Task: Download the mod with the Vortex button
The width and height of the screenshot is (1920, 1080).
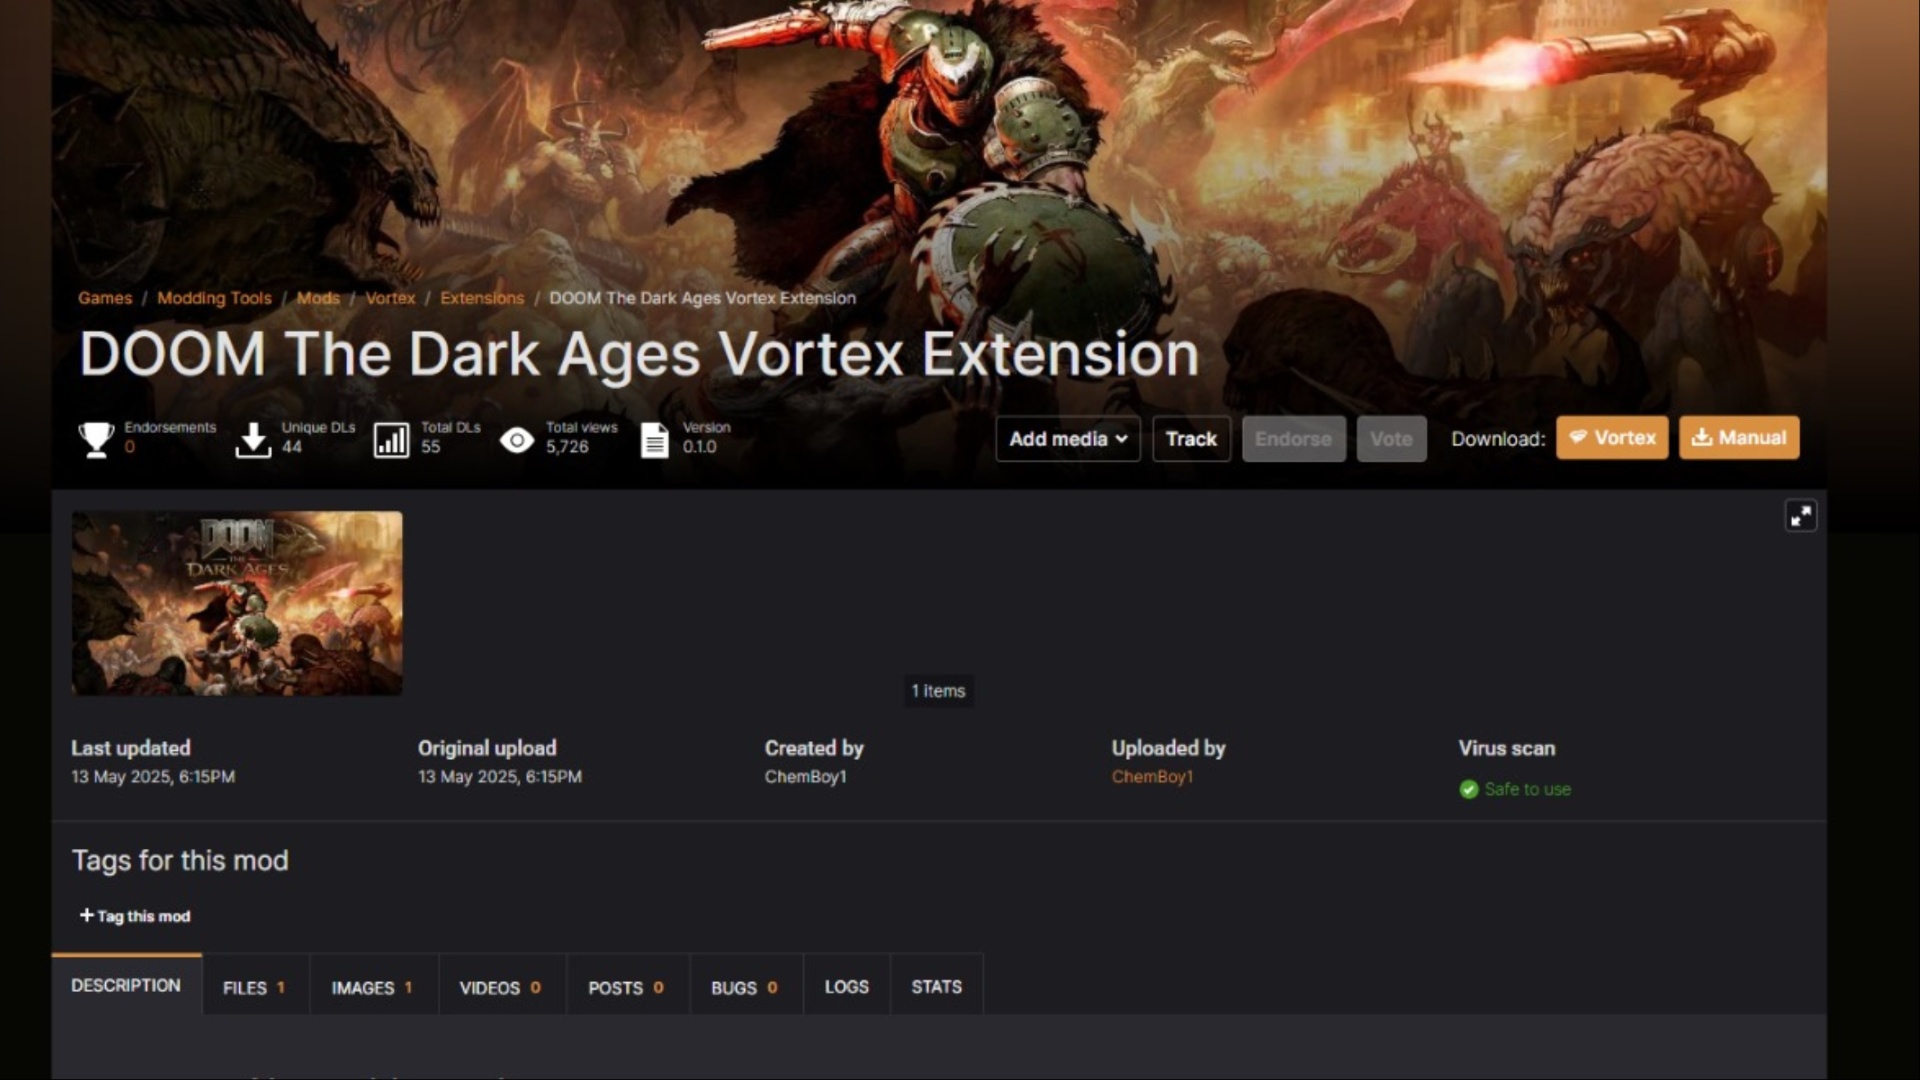Action: [1611, 438]
